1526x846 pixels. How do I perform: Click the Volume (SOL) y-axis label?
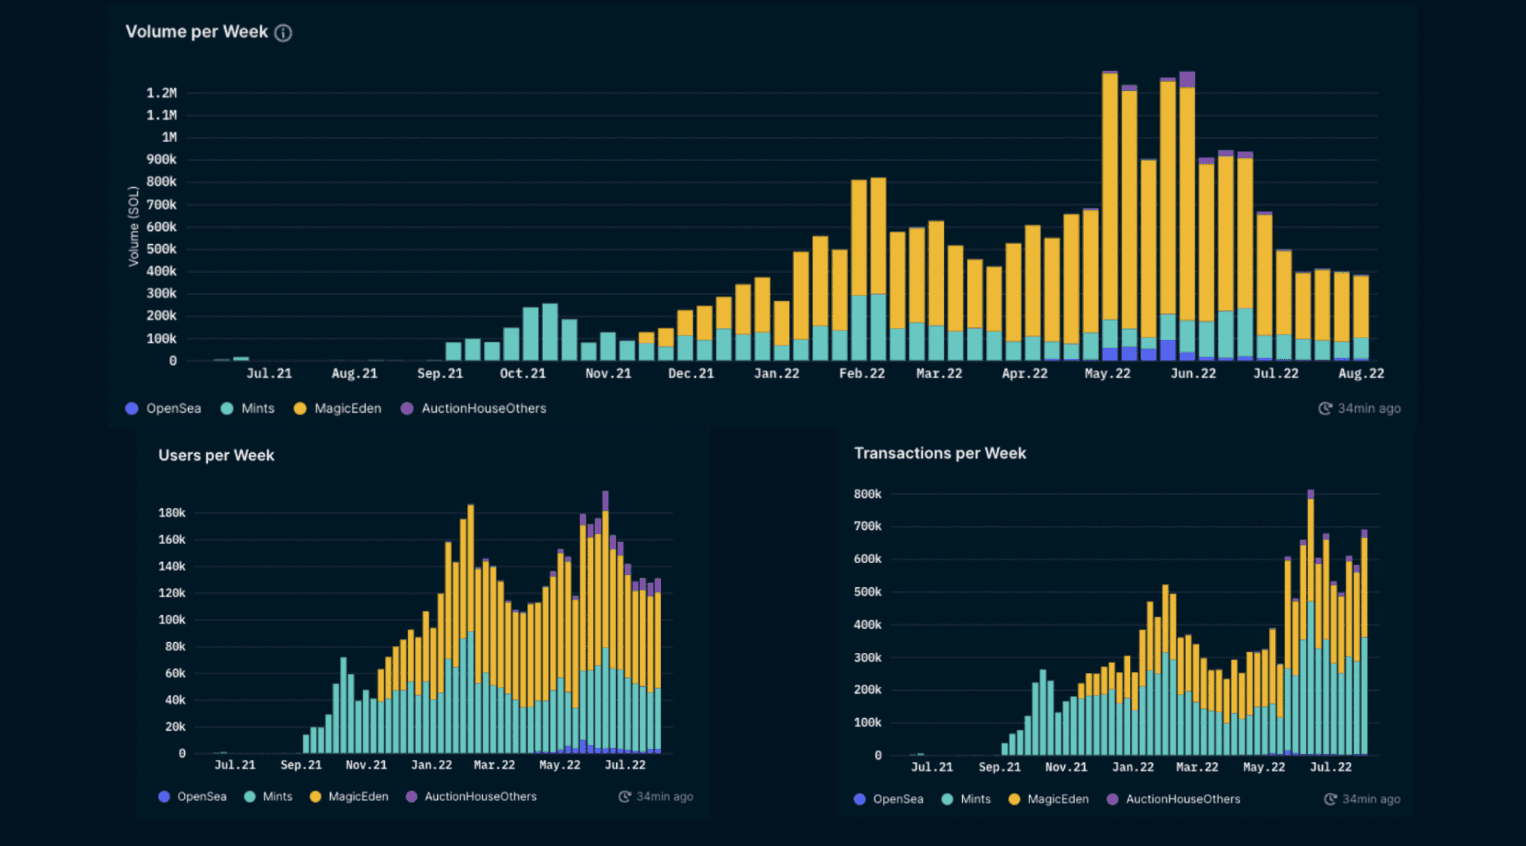[x=133, y=226]
